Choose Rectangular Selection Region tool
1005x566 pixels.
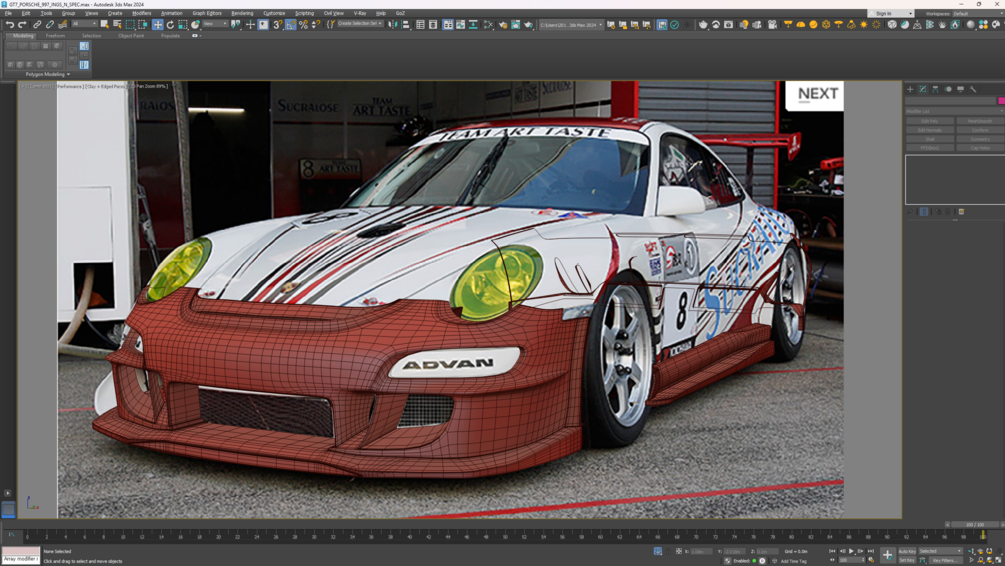(x=130, y=24)
